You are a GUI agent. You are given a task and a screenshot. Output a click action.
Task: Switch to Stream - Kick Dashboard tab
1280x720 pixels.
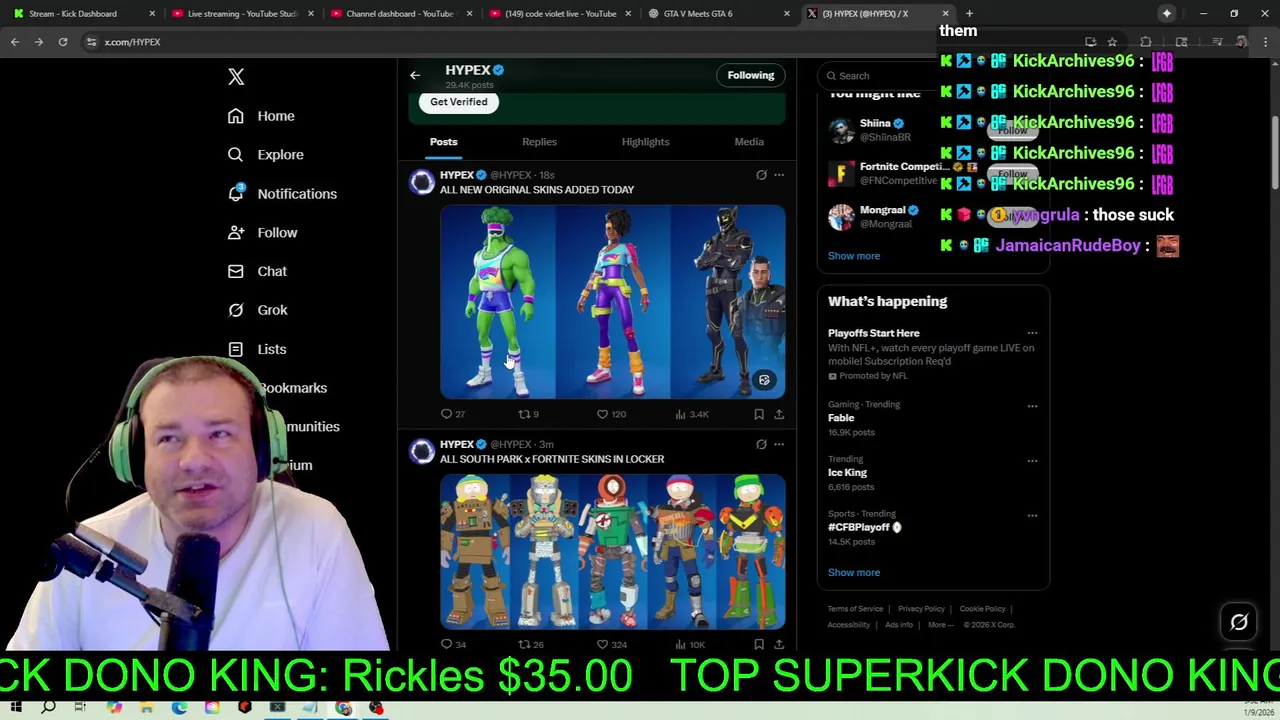click(80, 14)
